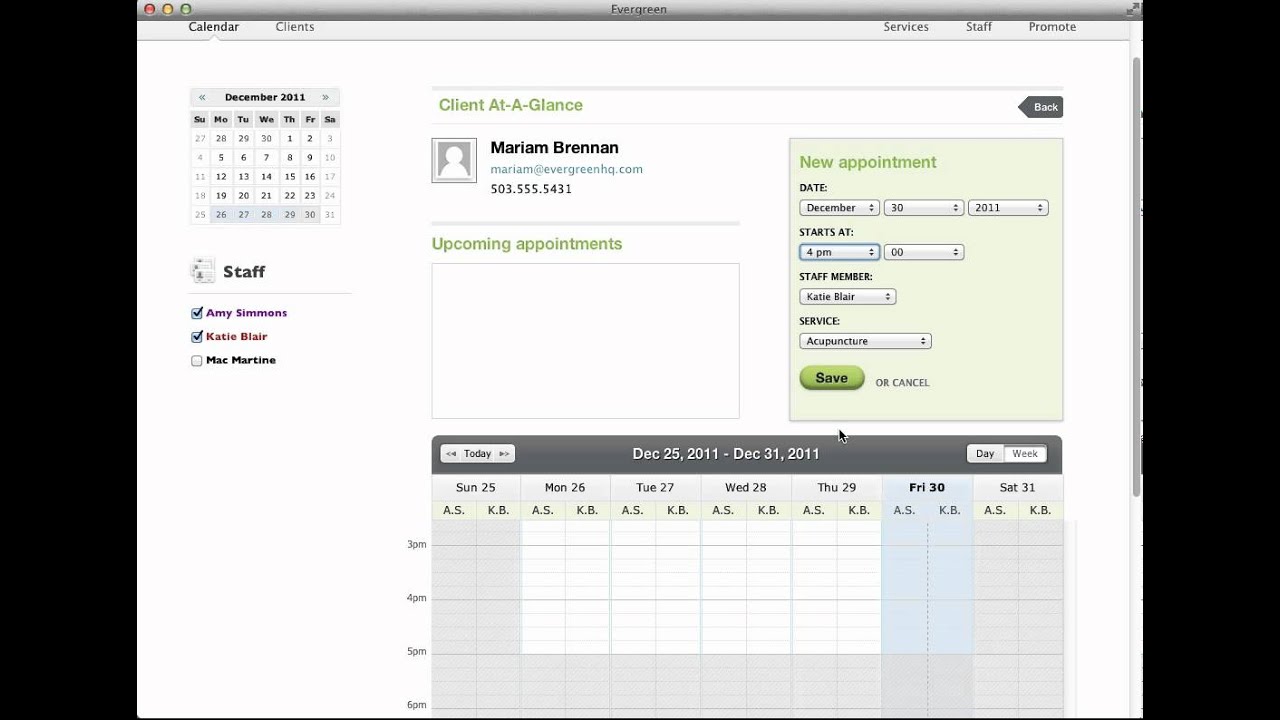Open the year dropdown showing 2011
Image resolution: width=1280 pixels, height=720 pixels.
click(1008, 208)
